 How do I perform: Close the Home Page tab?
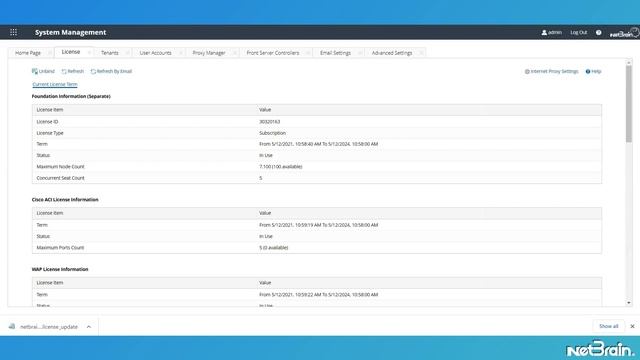[49, 53]
